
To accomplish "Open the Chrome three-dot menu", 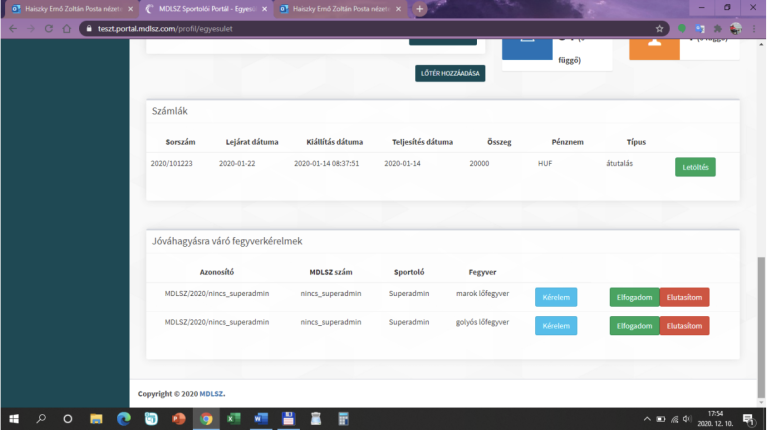I will [755, 29].
